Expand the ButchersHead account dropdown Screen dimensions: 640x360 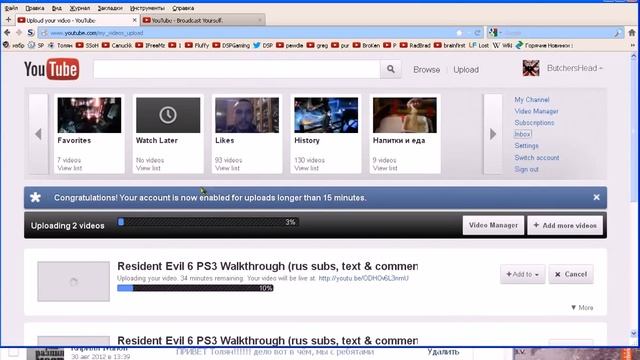tap(575, 68)
